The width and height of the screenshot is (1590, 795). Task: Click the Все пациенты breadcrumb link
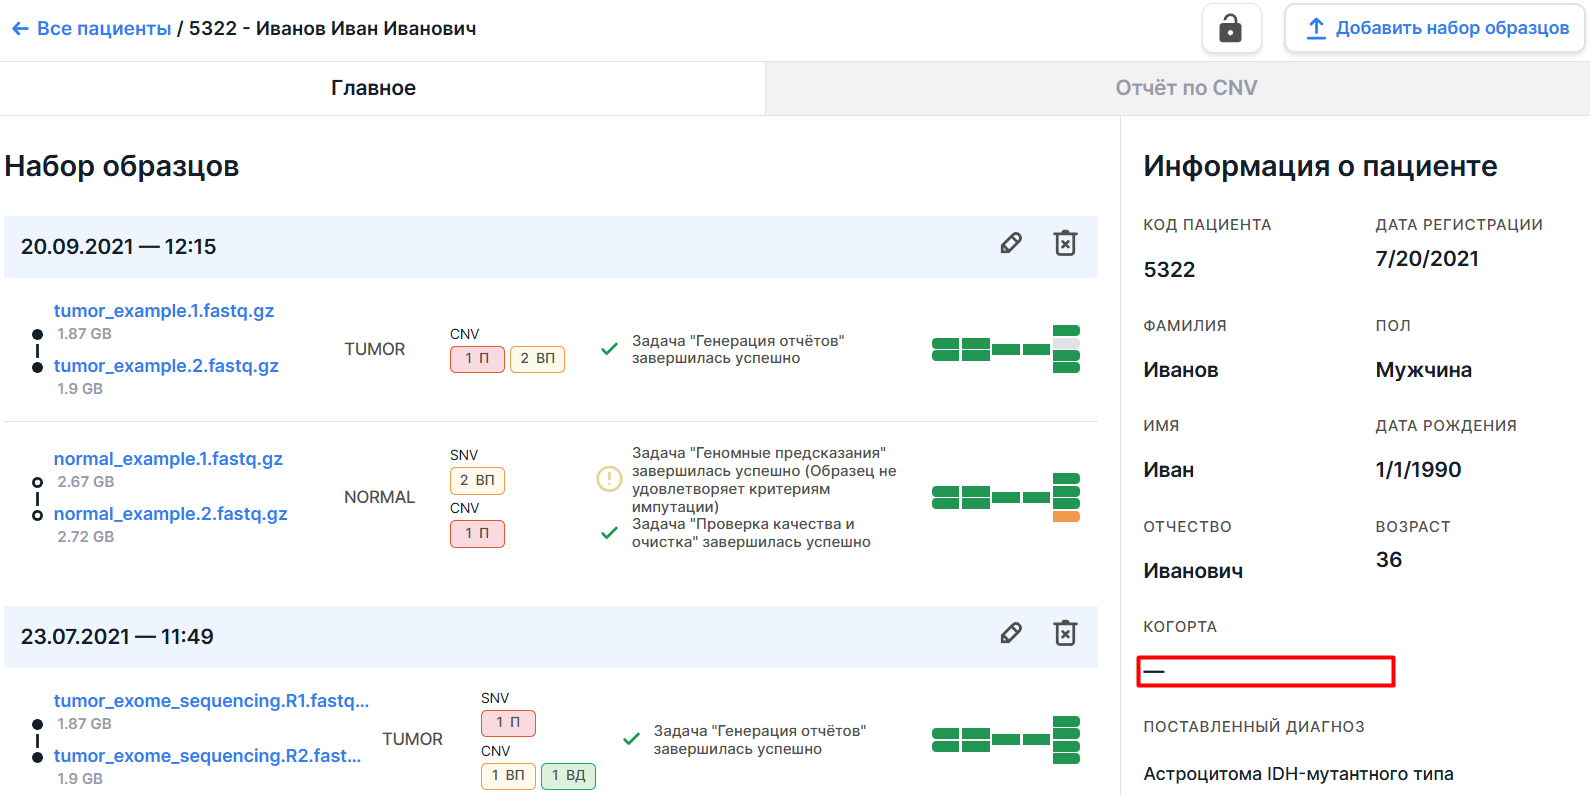coord(104,29)
